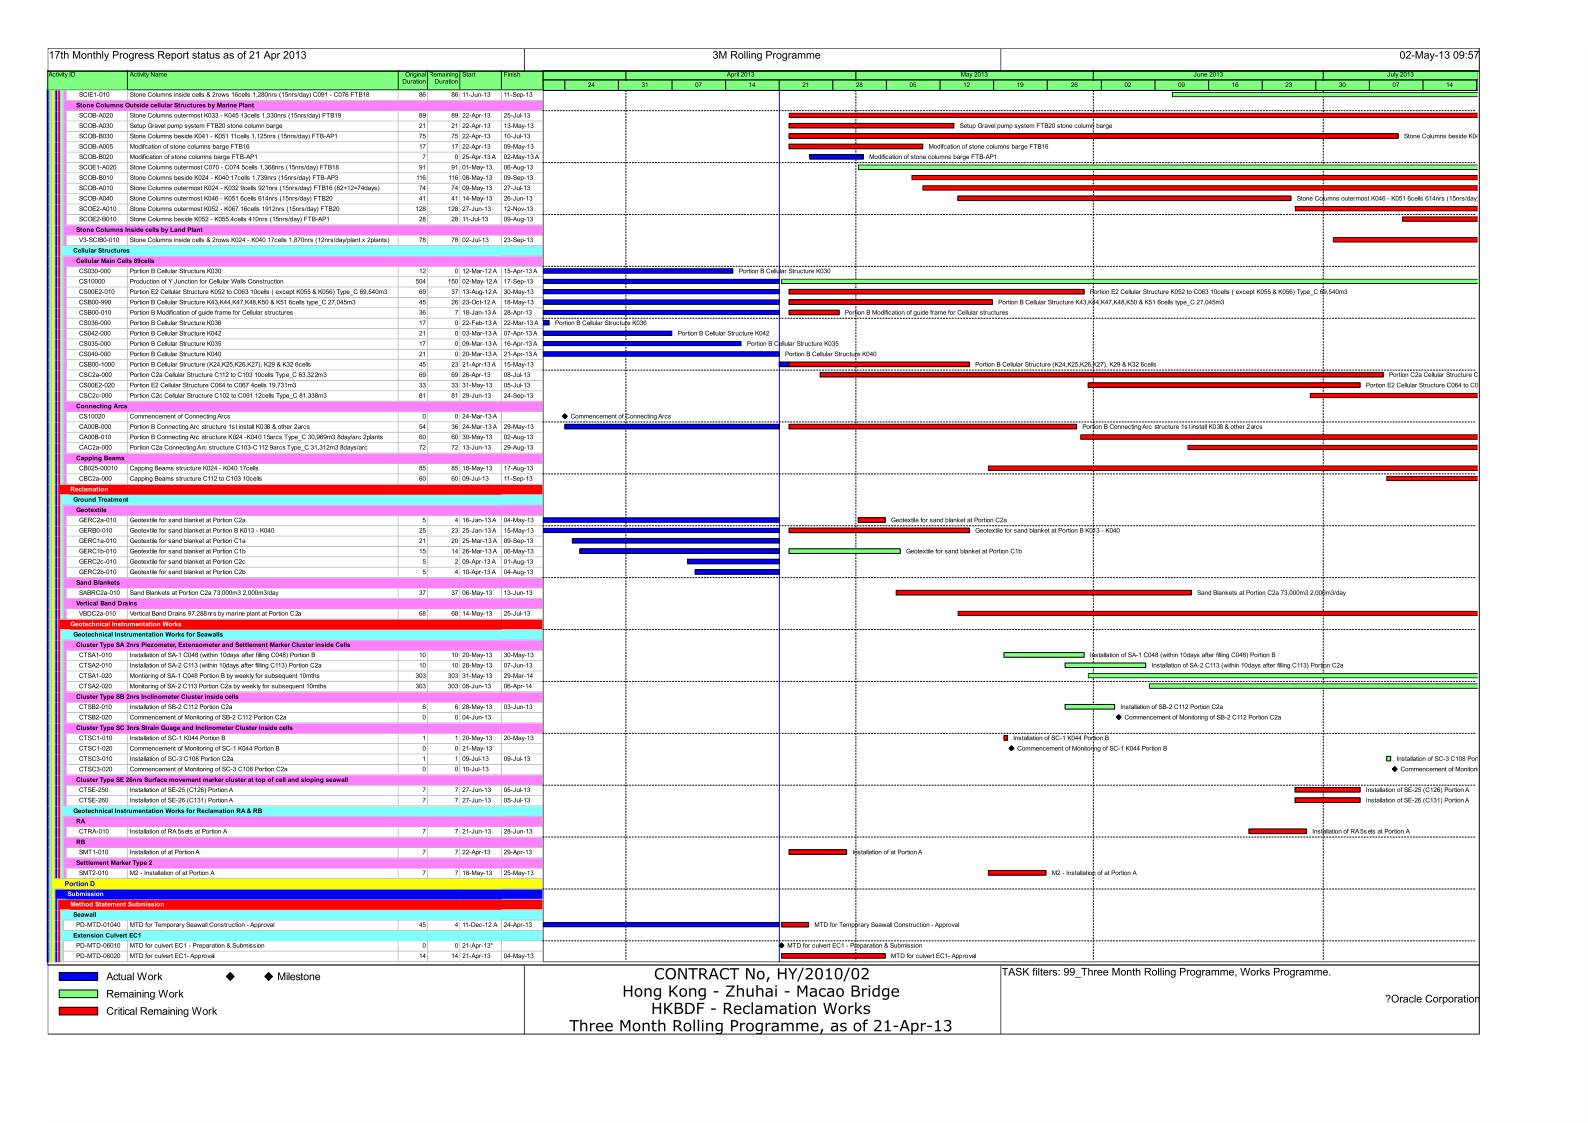Select the VBDC2a-010 activity ID cell

(x=98, y=613)
